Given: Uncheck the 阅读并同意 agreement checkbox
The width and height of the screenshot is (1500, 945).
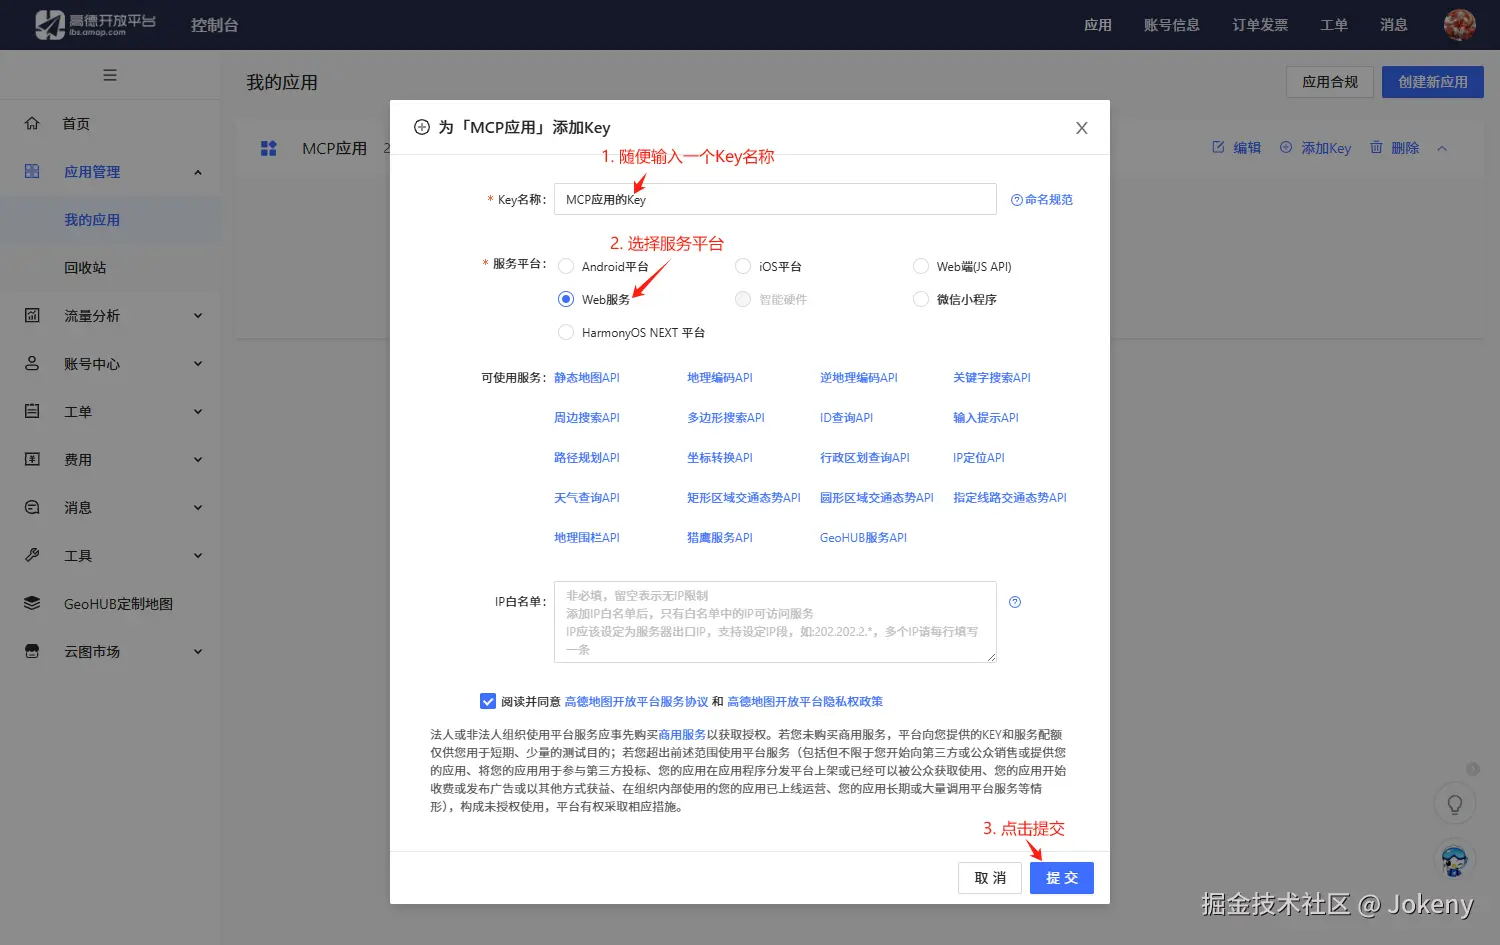Looking at the screenshot, I should pyautogui.click(x=488, y=701).
